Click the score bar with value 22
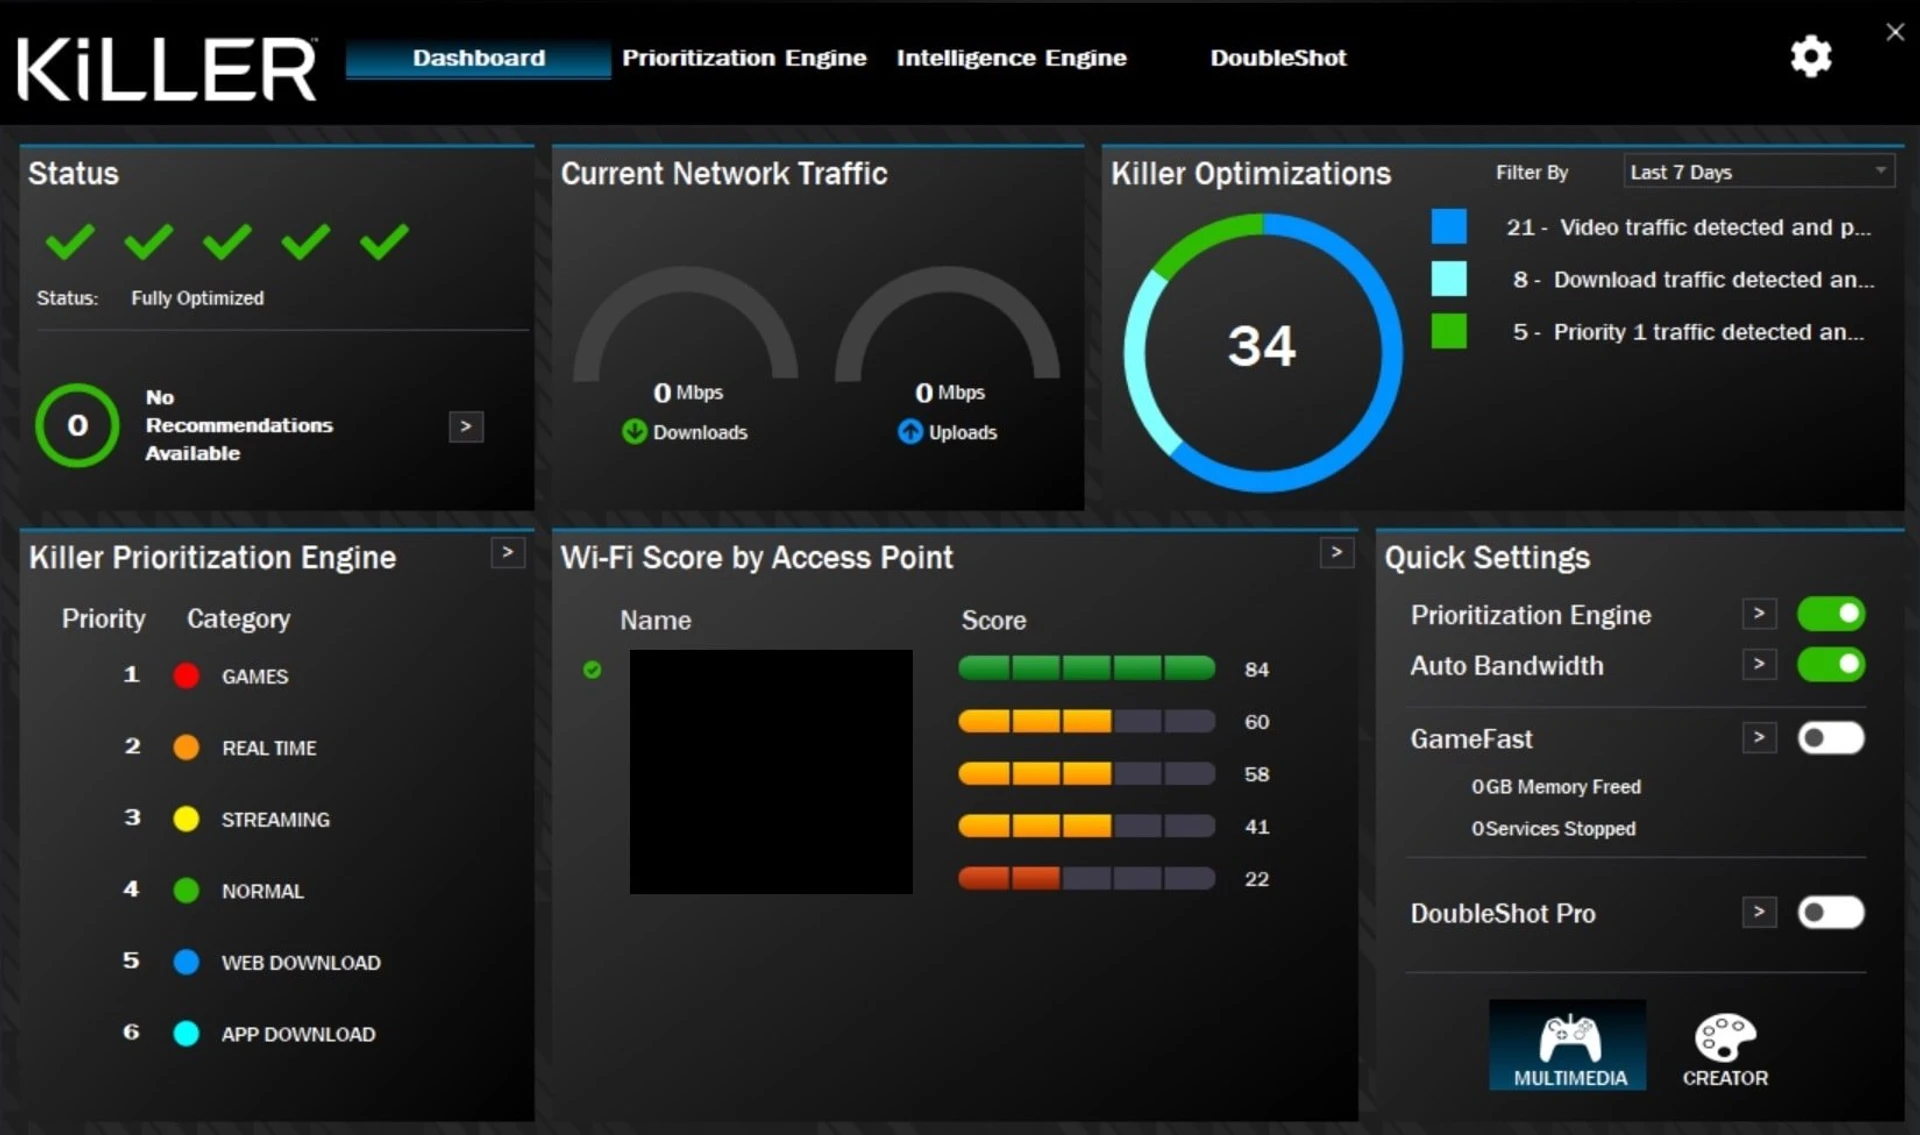 point(1086,878)
